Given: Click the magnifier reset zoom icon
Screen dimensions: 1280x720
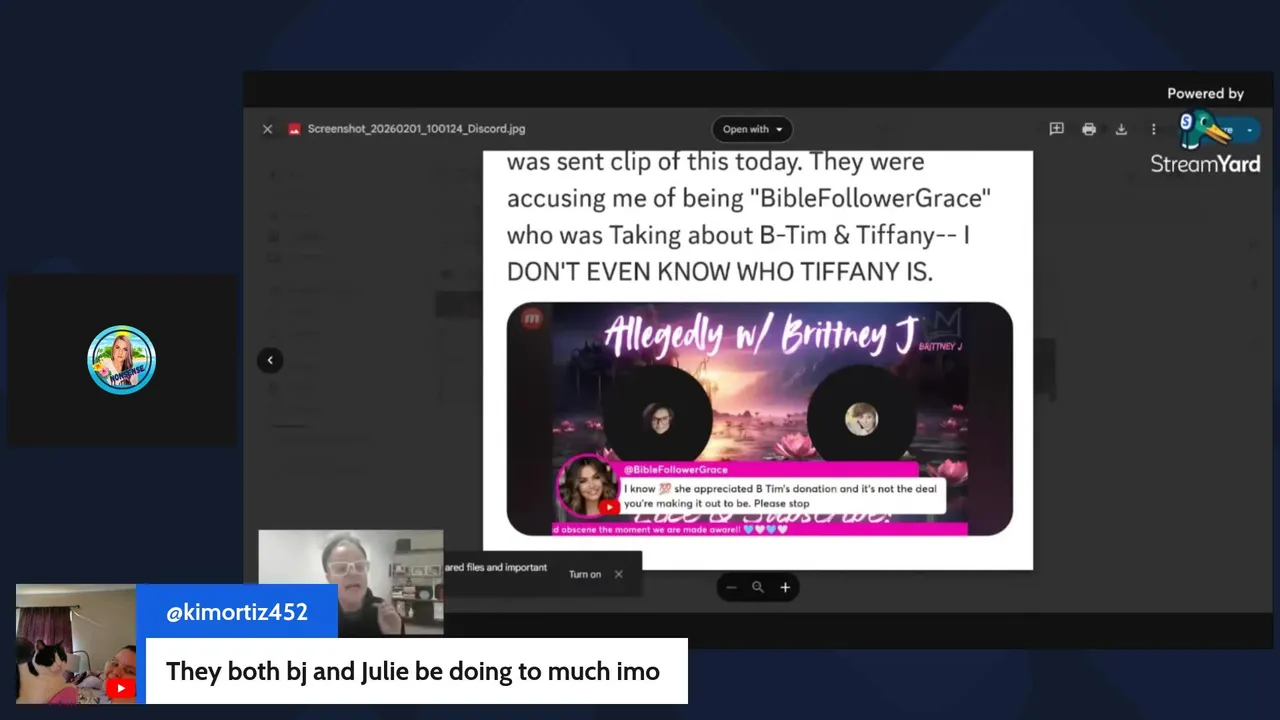Looking at the screenshot, I should click(758, 587).
